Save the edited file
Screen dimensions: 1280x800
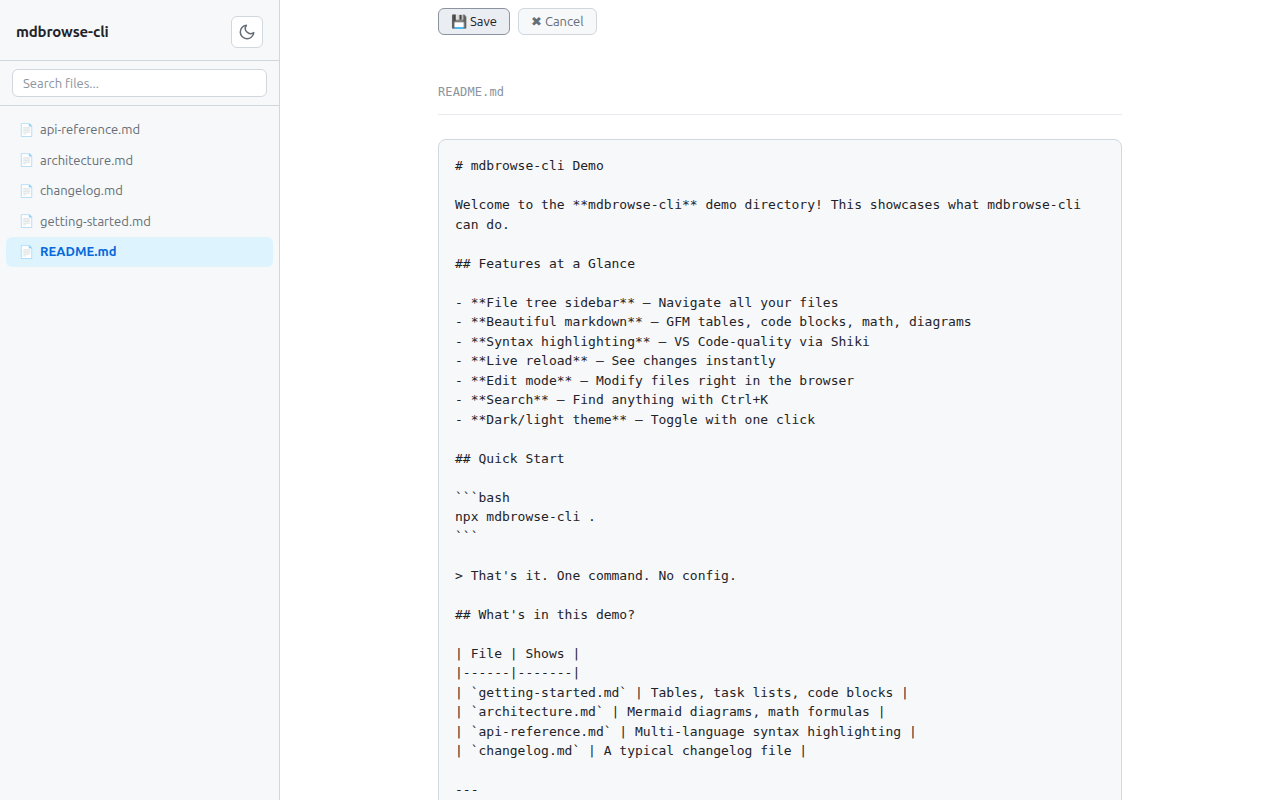pos(474,21)
